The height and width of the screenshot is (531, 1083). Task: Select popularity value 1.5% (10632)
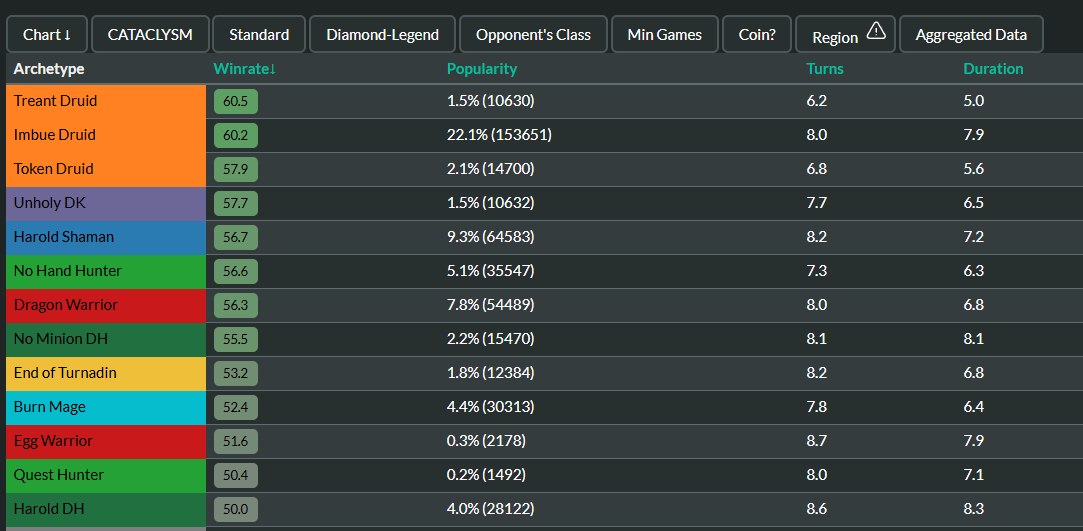coord(490,203)
